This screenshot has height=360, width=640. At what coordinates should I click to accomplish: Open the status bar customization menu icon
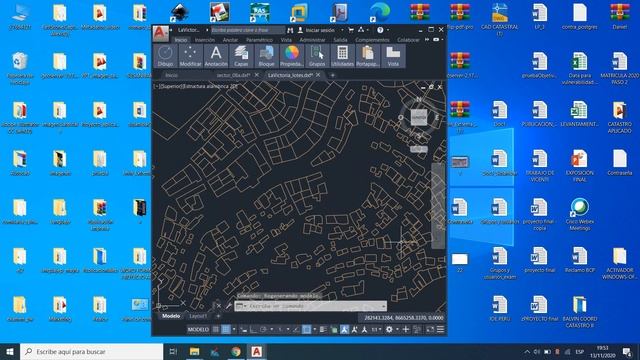(x=440, y=329)
